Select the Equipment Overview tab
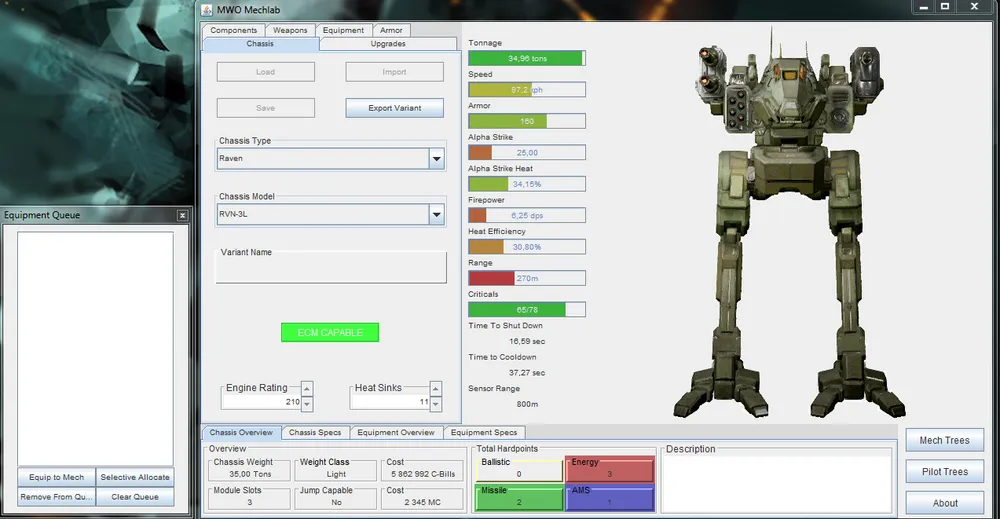The image size is (1000, 519). 396,432
